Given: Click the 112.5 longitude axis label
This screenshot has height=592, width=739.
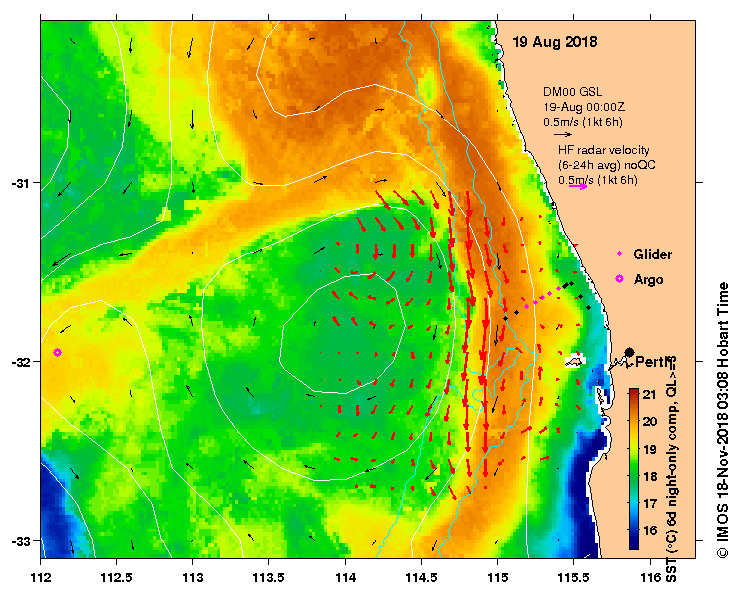Looking at the screenshot, I should (116, 577).
